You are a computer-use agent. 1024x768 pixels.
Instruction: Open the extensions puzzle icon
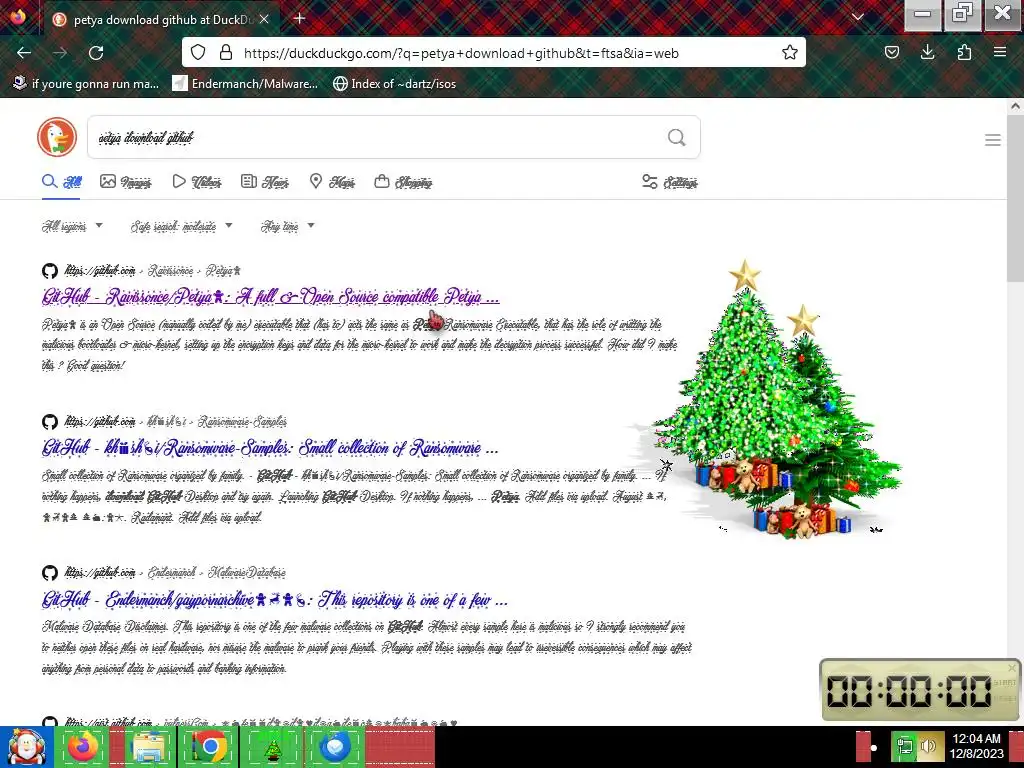964,52
